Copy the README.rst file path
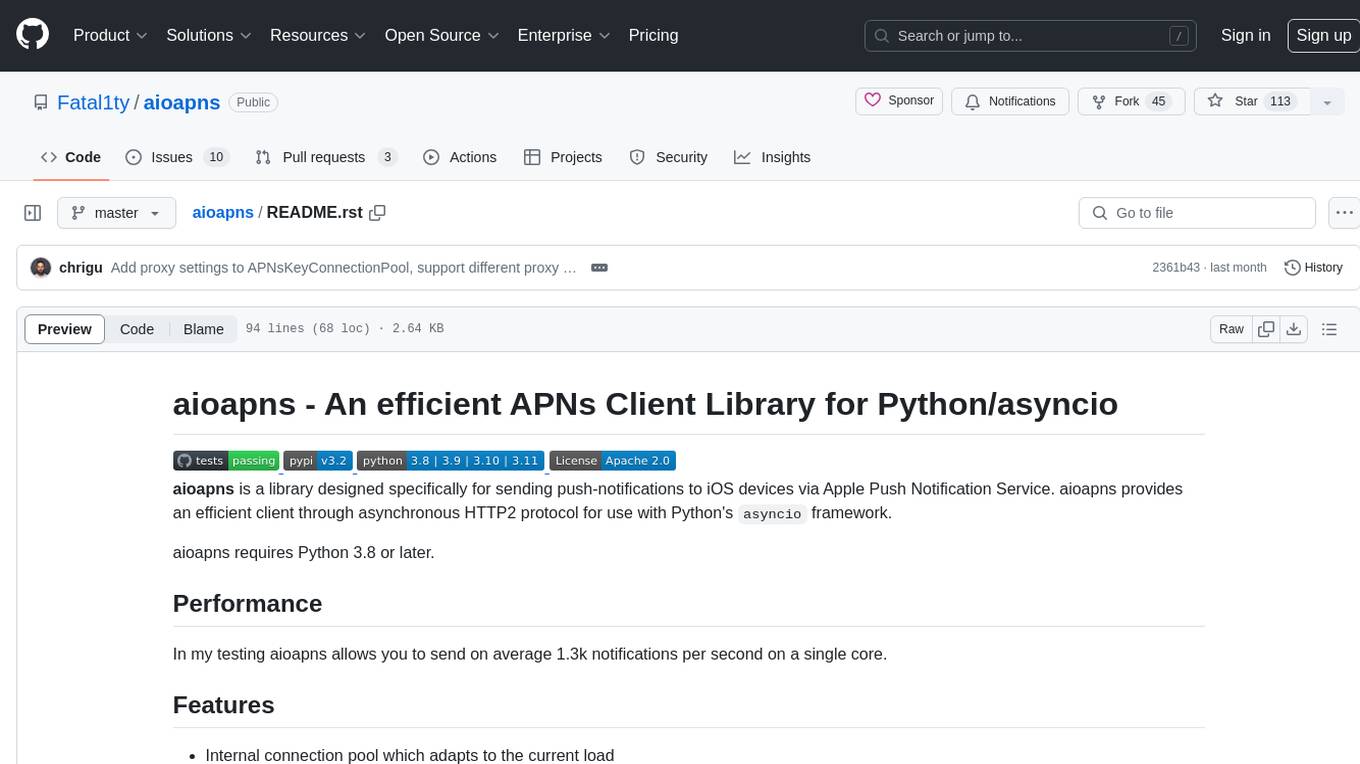 (377, 213)
